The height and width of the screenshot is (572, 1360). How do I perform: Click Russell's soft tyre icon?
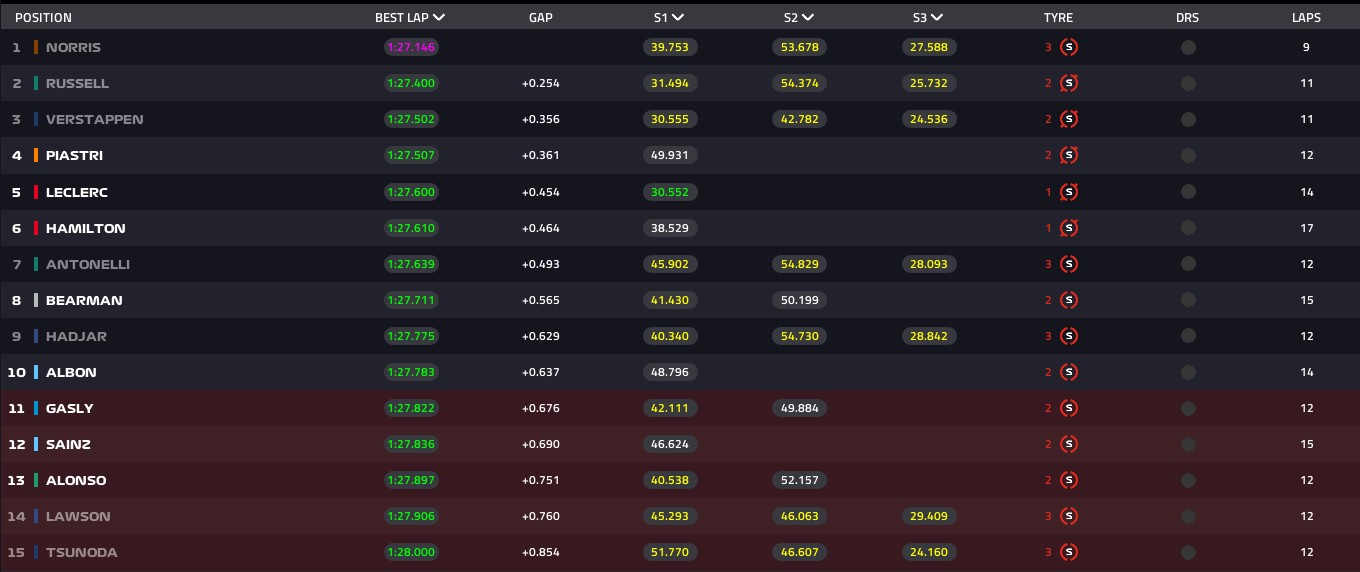click(x=1068, y=83)
